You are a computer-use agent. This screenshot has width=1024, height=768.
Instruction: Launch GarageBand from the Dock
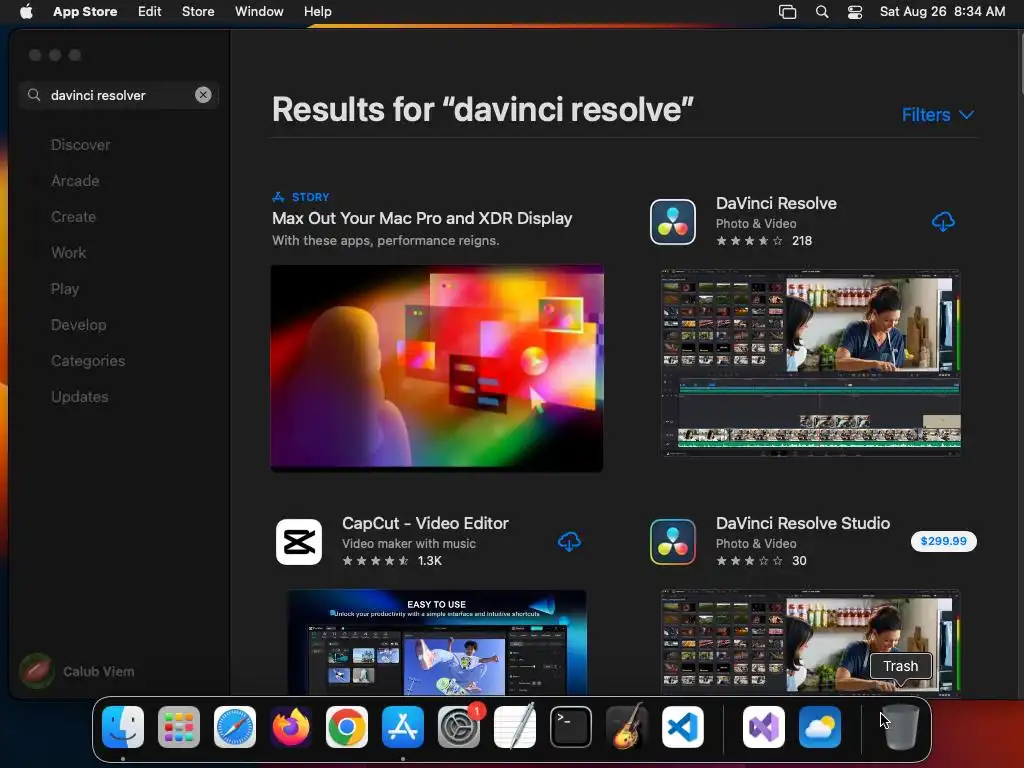click(627, 727)
